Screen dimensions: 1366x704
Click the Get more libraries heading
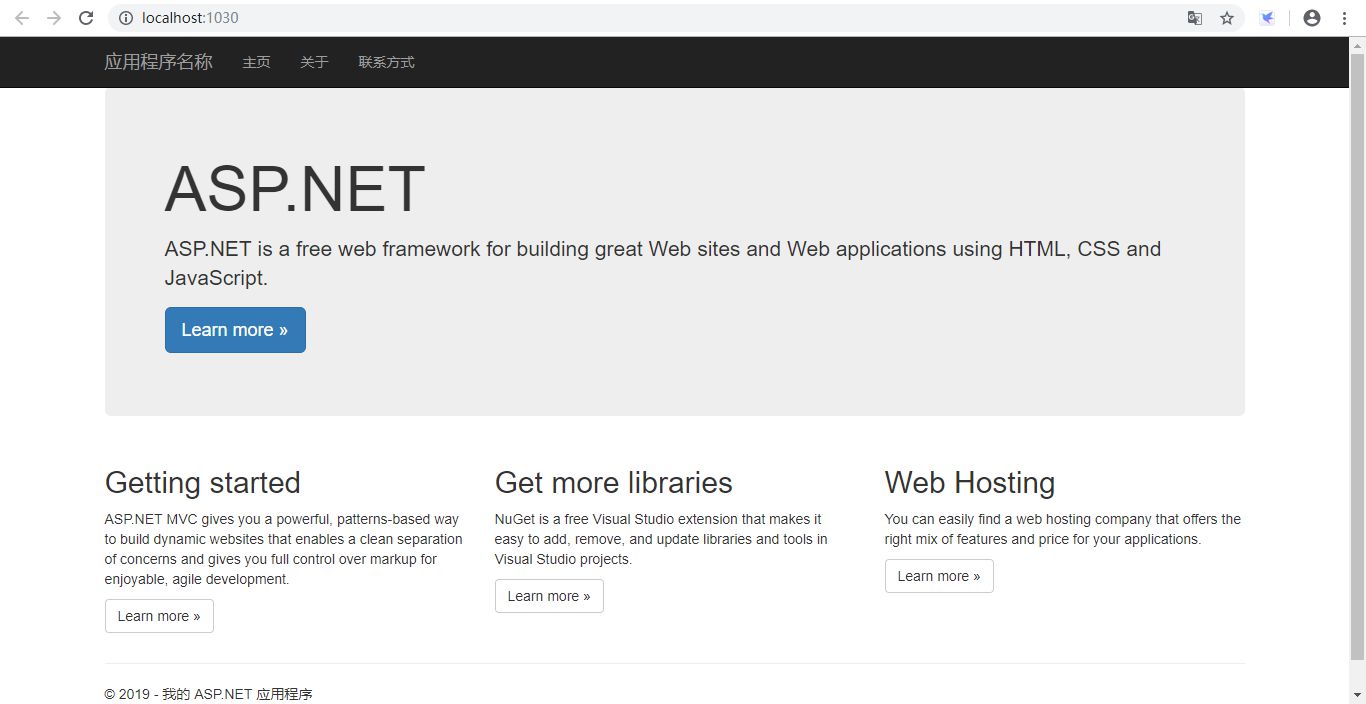(614, 483)
